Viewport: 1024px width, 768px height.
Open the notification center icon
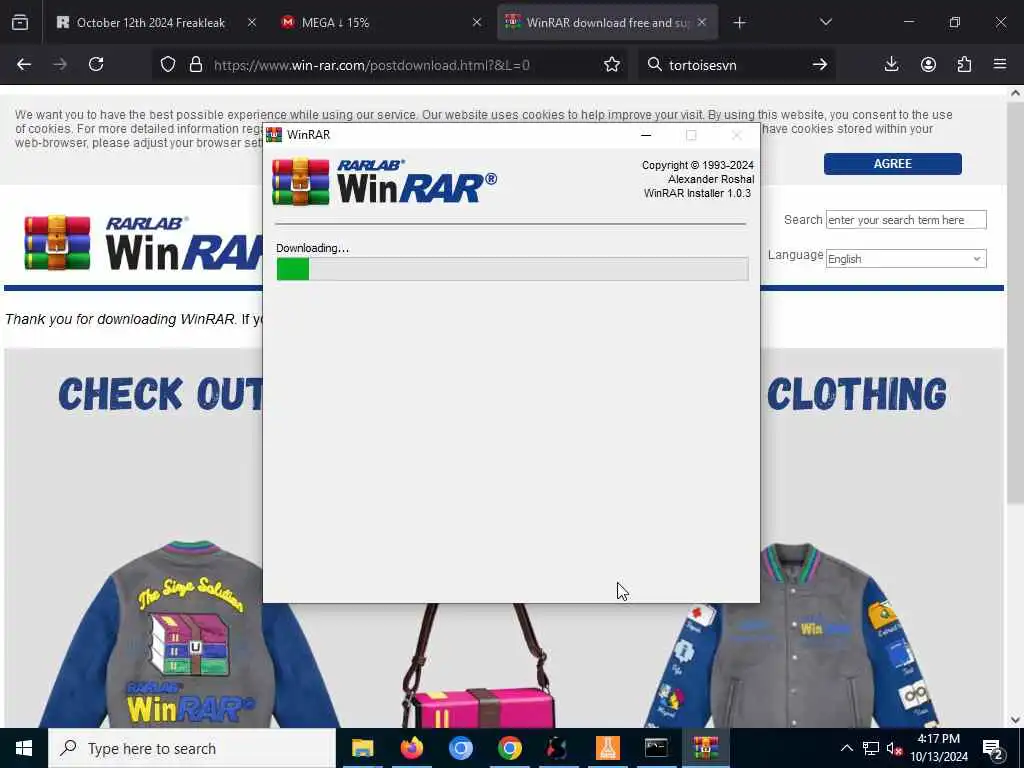[x=993, y=749]
